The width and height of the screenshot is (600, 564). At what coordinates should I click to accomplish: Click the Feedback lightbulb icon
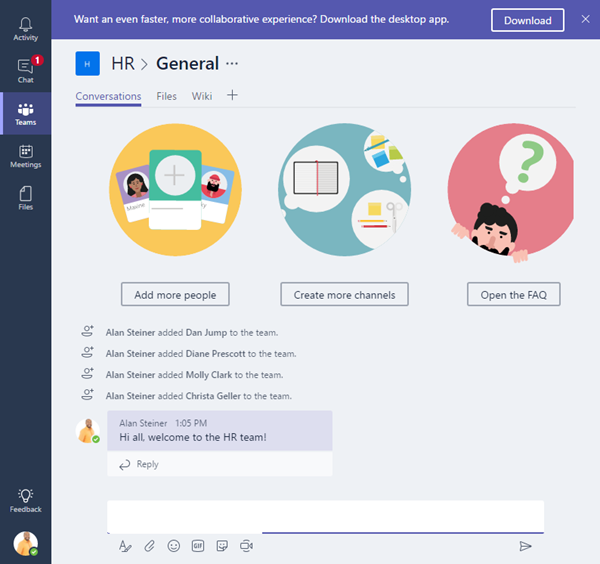point(26,500)
